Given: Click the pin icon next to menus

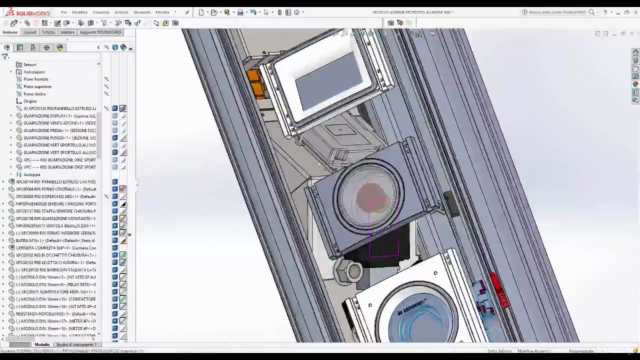Looking at the screenshot, I should coord(187,12).
